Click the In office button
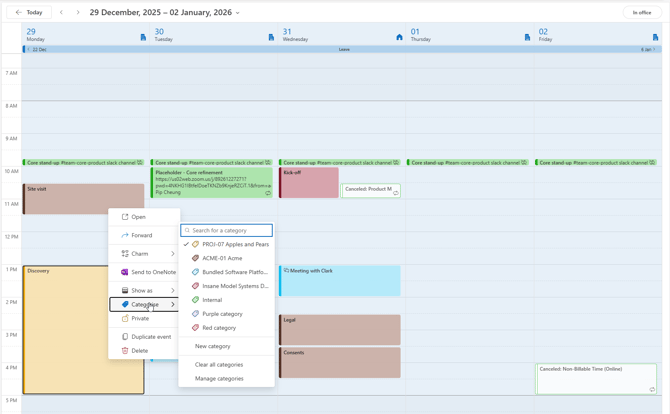670x414 pixels. [x=641, y=13]
